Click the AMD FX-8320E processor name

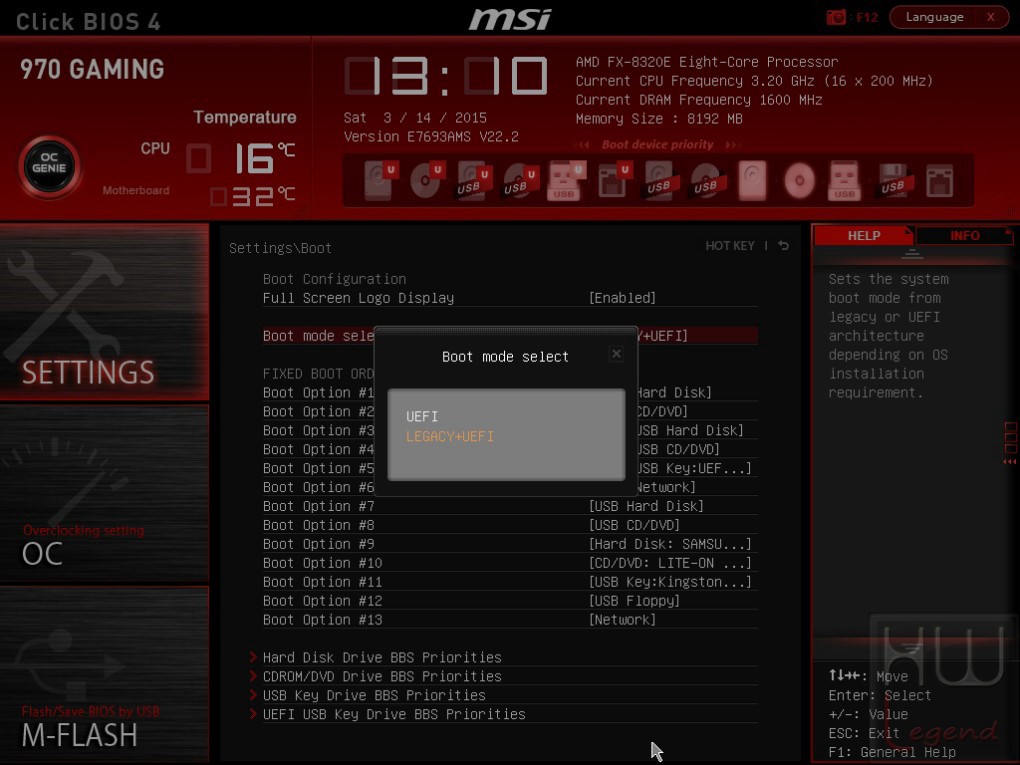(x=707, y=62)
